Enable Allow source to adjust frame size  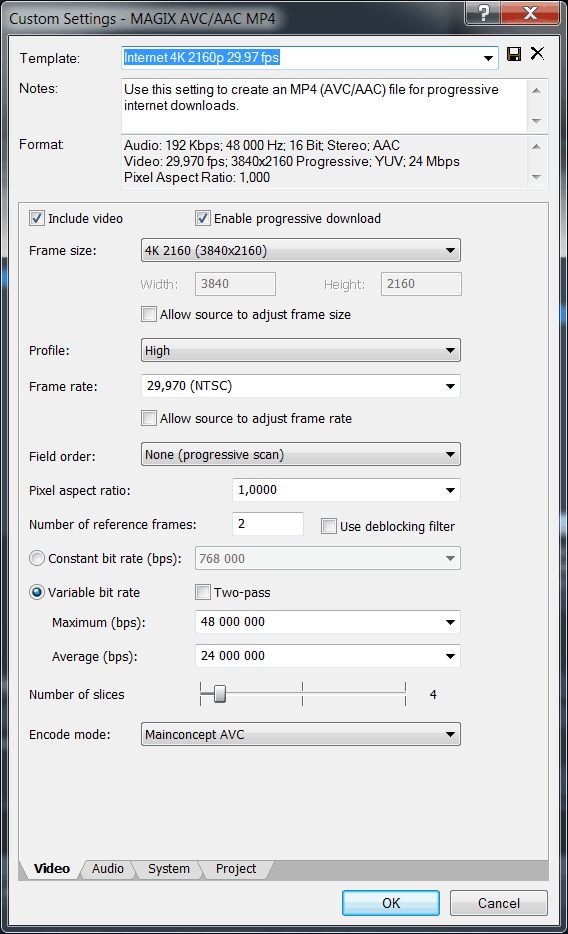click(149, 314)
